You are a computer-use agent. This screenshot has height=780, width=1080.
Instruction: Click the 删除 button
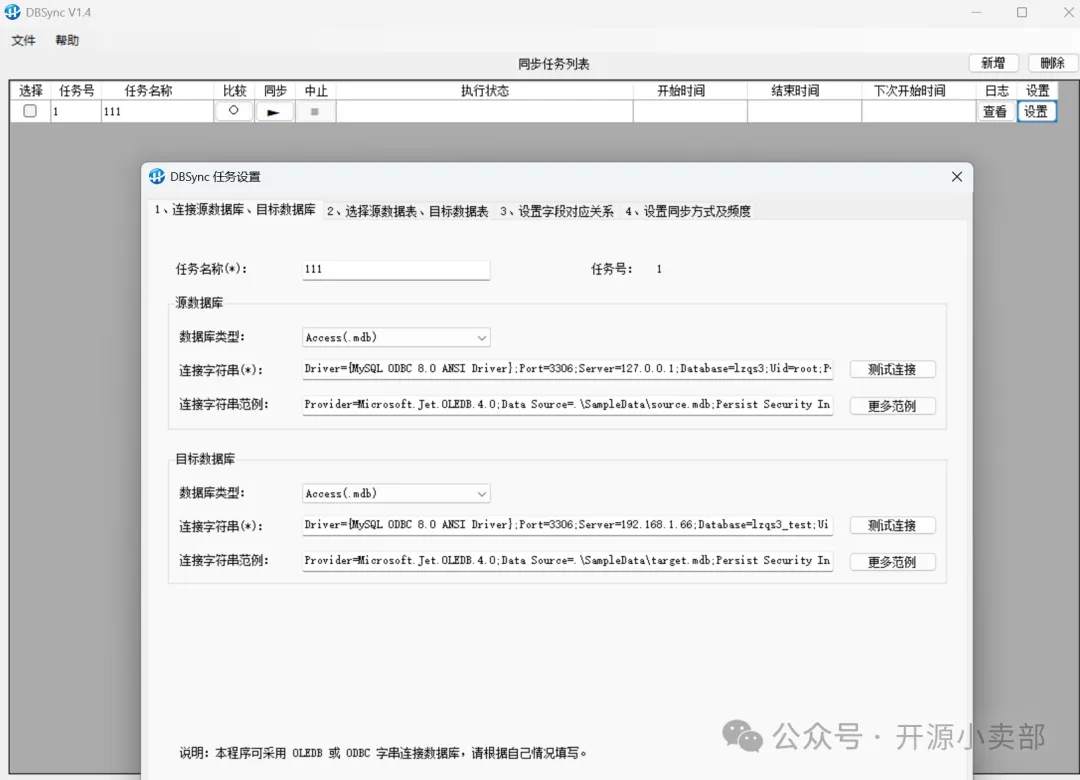[1052, 63]
